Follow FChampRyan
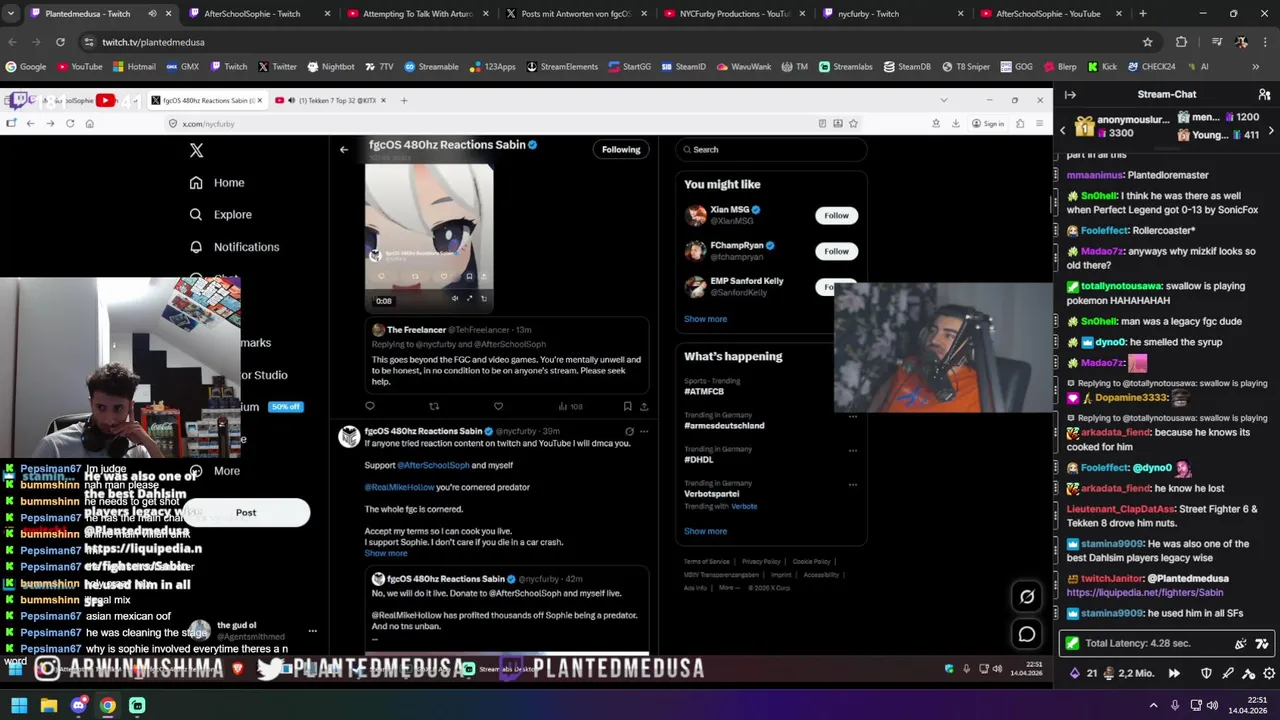This screenshot has height=720, width=1280. tap(836, 251)
